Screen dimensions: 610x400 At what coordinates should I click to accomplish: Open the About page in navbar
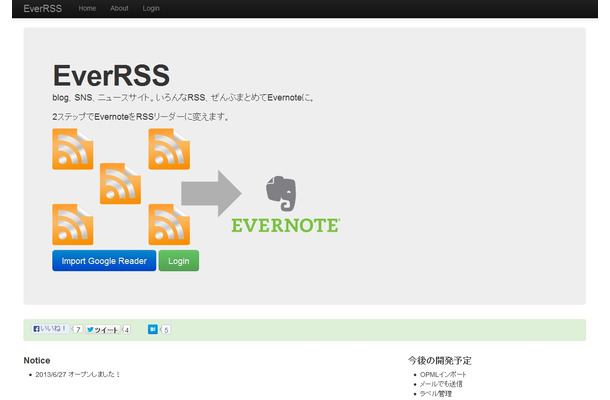[119, 8]
